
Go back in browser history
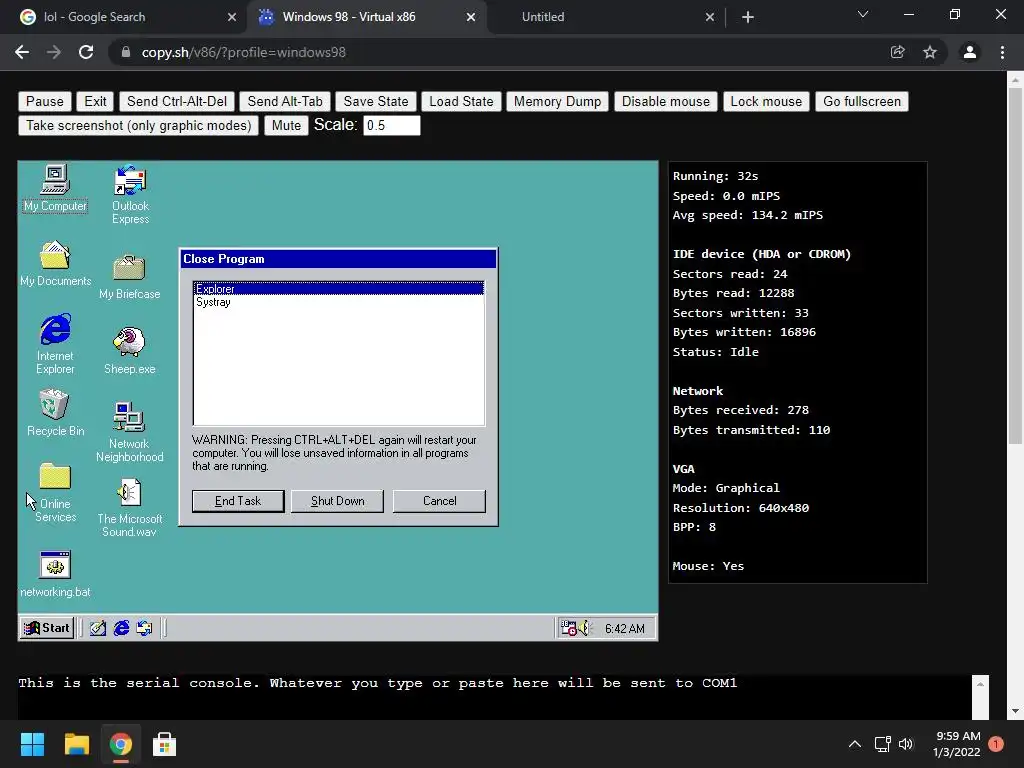[22, 52]
